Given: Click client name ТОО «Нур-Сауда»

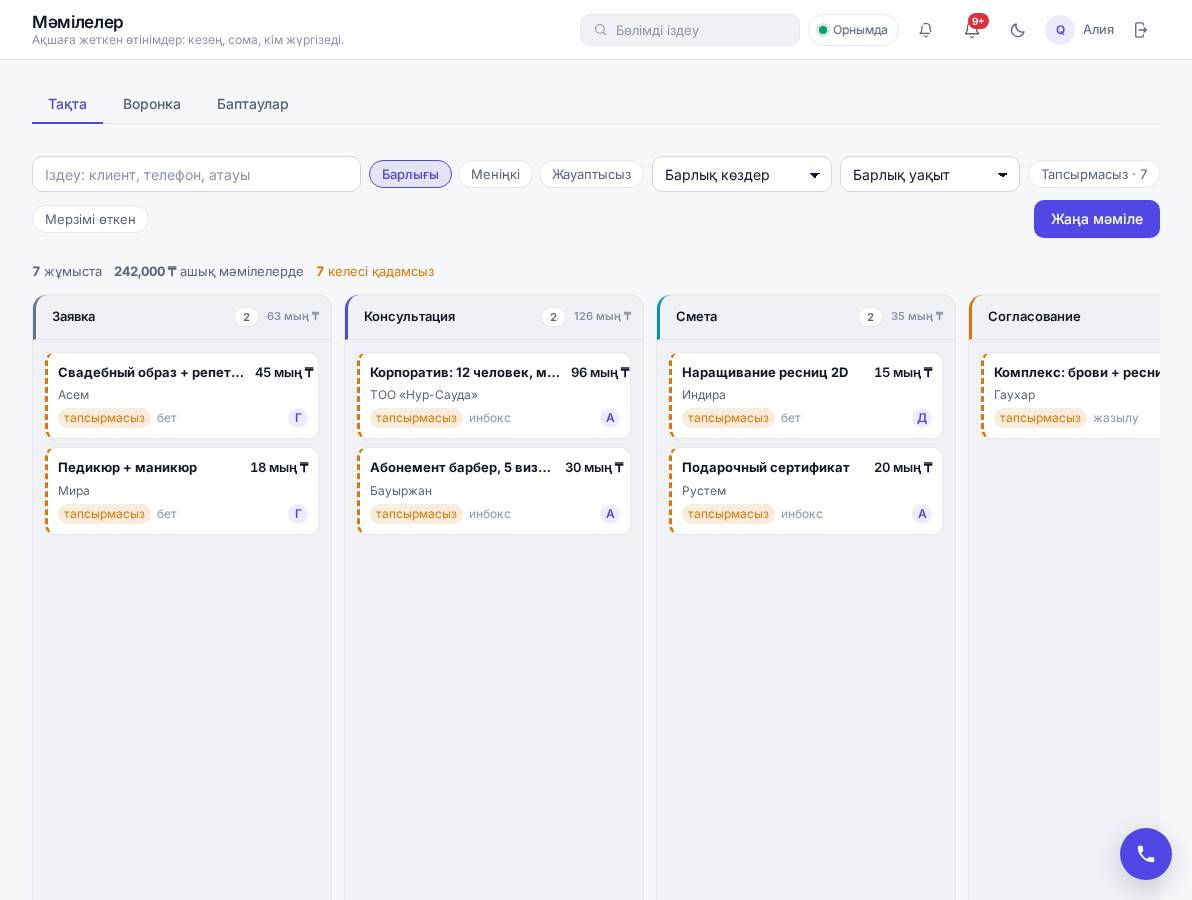Looking at the screenshot, I should point(423,395).
